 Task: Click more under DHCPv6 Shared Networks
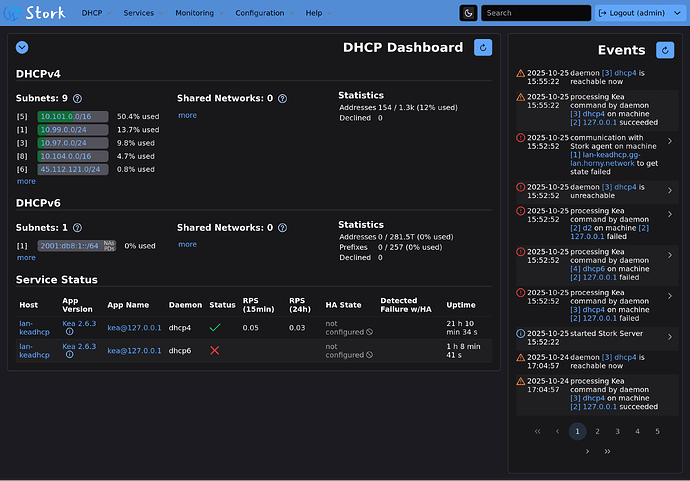(187, 244)
